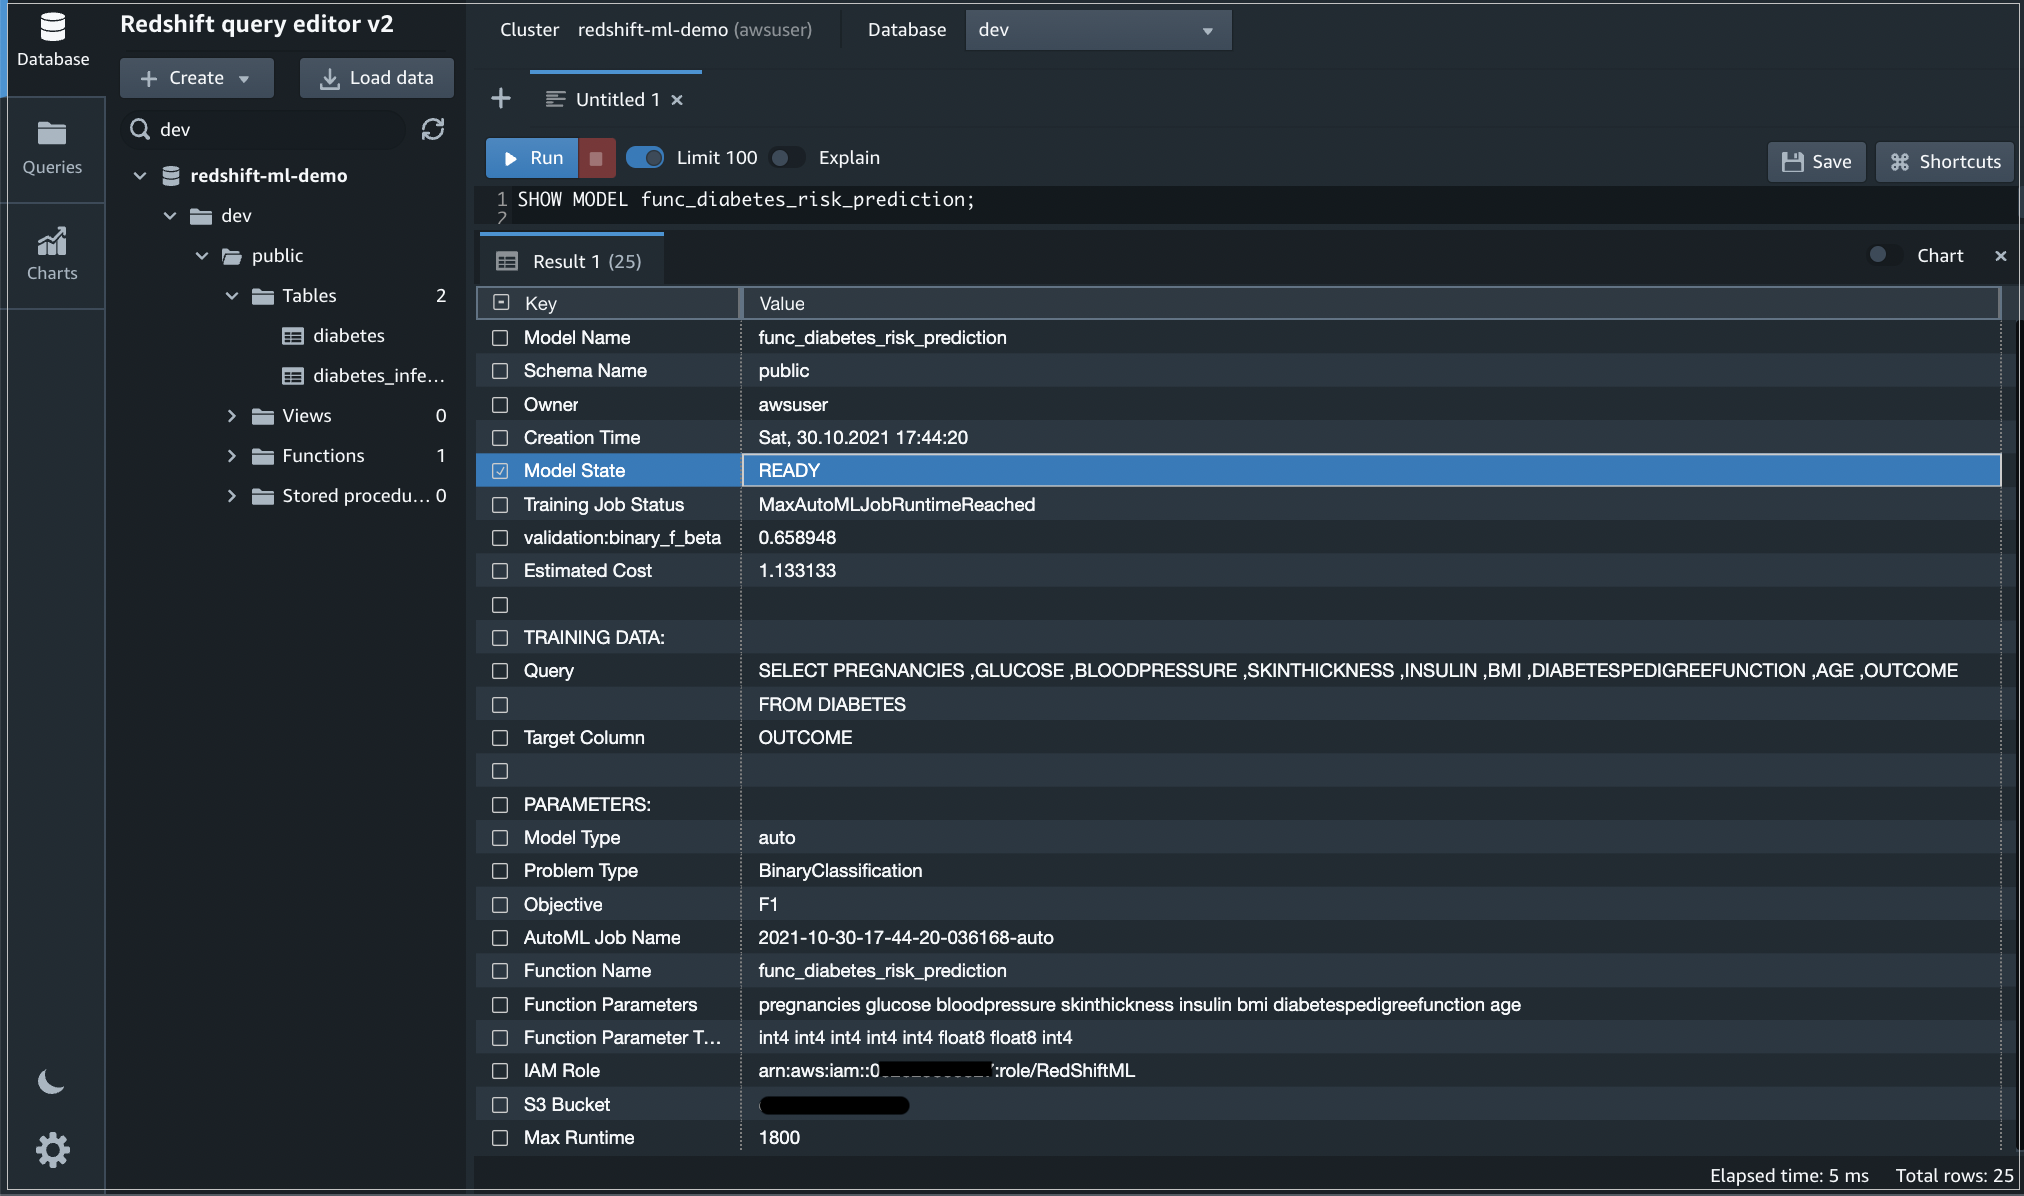The image size is (2024, 1196).
Task: Enable the Explain toggle
Action: point(788,158)
